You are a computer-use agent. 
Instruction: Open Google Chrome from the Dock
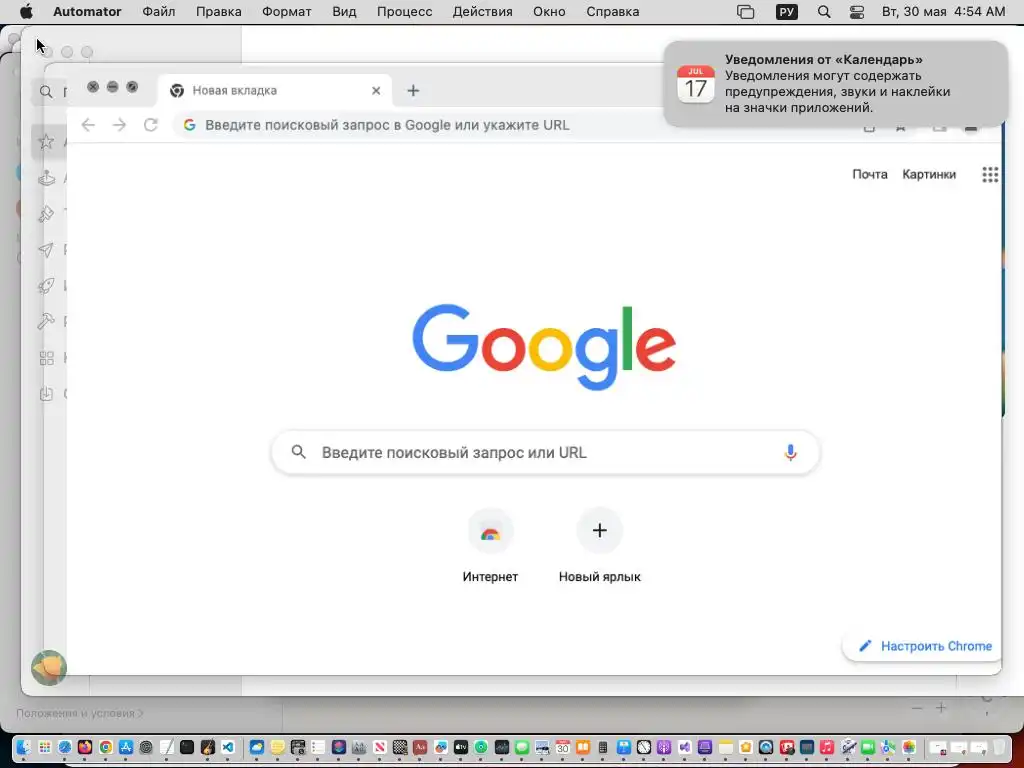106,747
